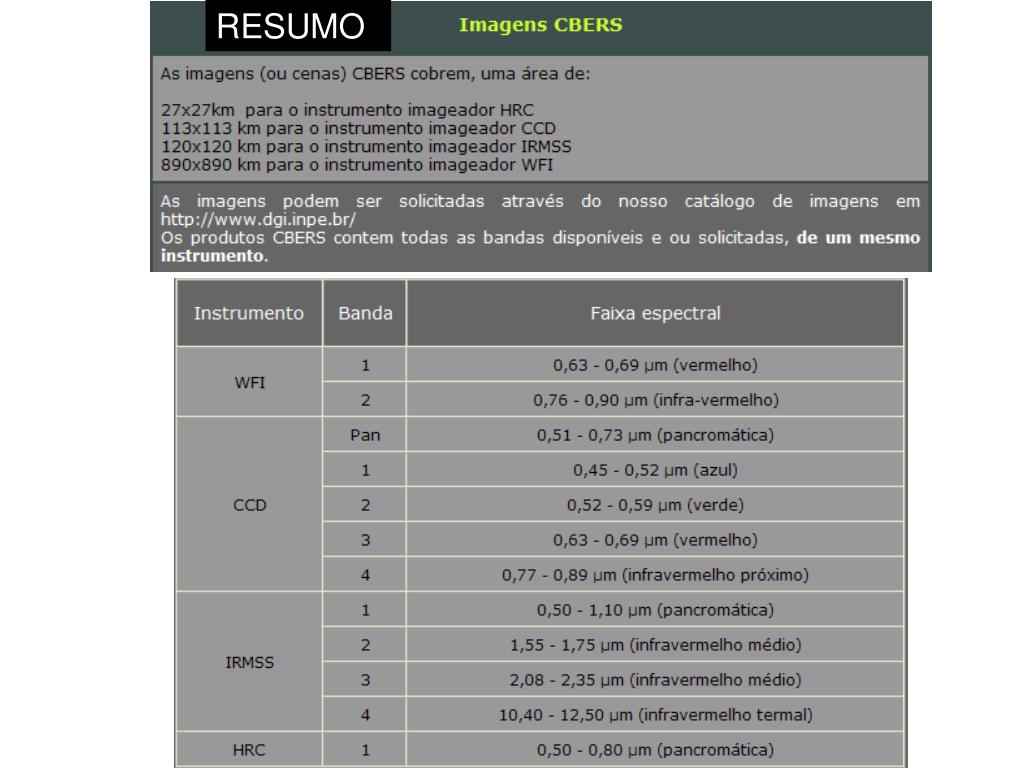
Task: Select the Pan band cell
Action: pos(365,435)
